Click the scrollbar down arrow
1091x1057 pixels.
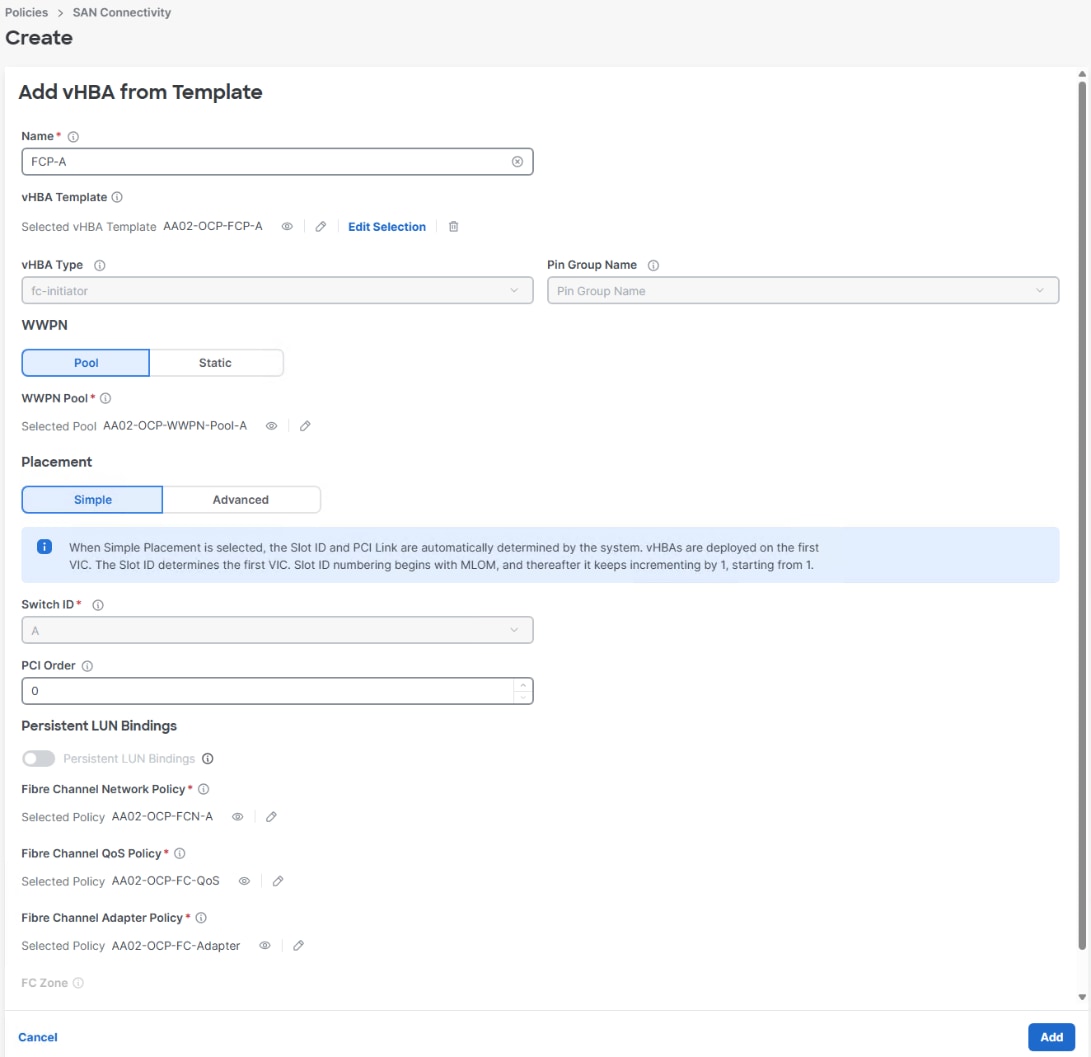point(1082,997)
